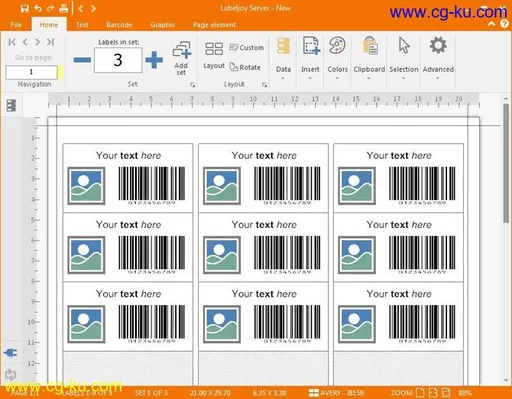Open the Selection dropdown
This screenshot has height=399, width=512.
[x=404, y=59]
